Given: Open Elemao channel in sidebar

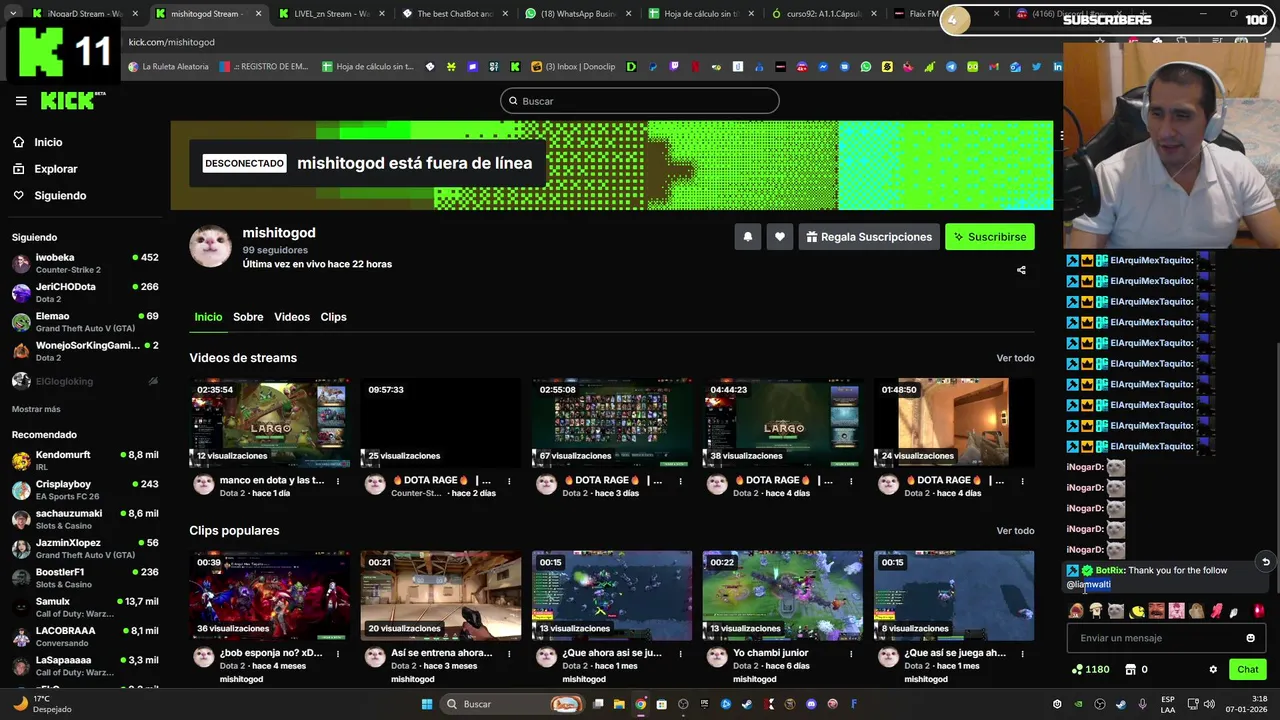Looking at the screenshot, I should pyautogui.click(x=85, y=322).
